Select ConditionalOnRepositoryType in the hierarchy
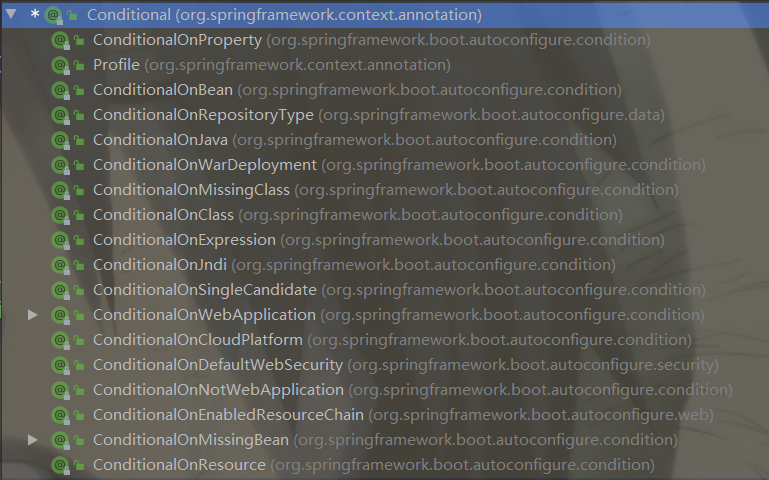Viewport: 769px width, 480px height. pyautogui.click(x=203, y=115)
